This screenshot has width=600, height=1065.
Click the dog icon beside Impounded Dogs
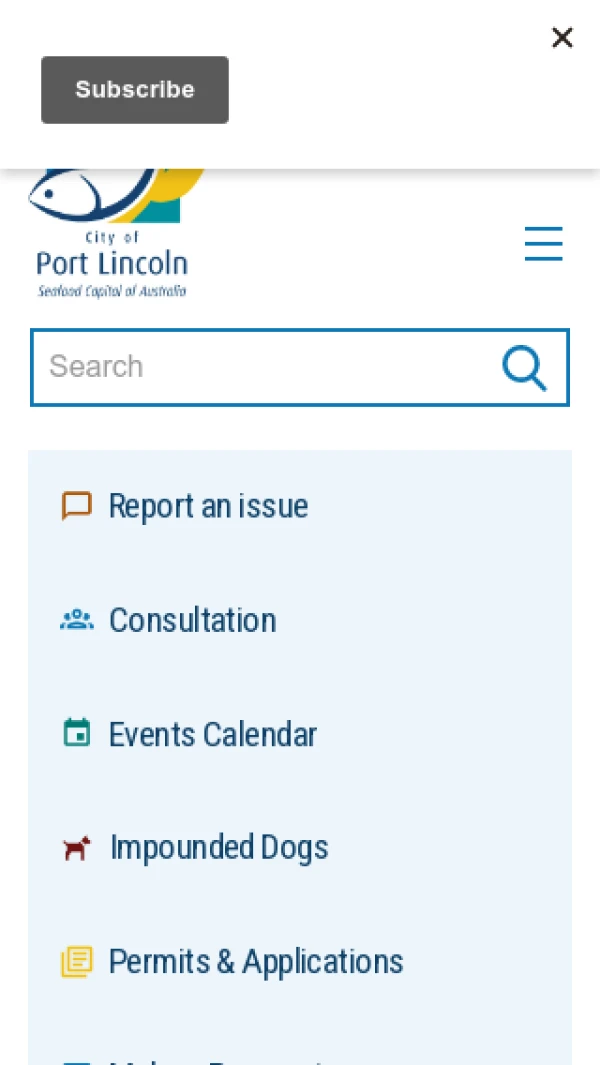coord(76,848)
